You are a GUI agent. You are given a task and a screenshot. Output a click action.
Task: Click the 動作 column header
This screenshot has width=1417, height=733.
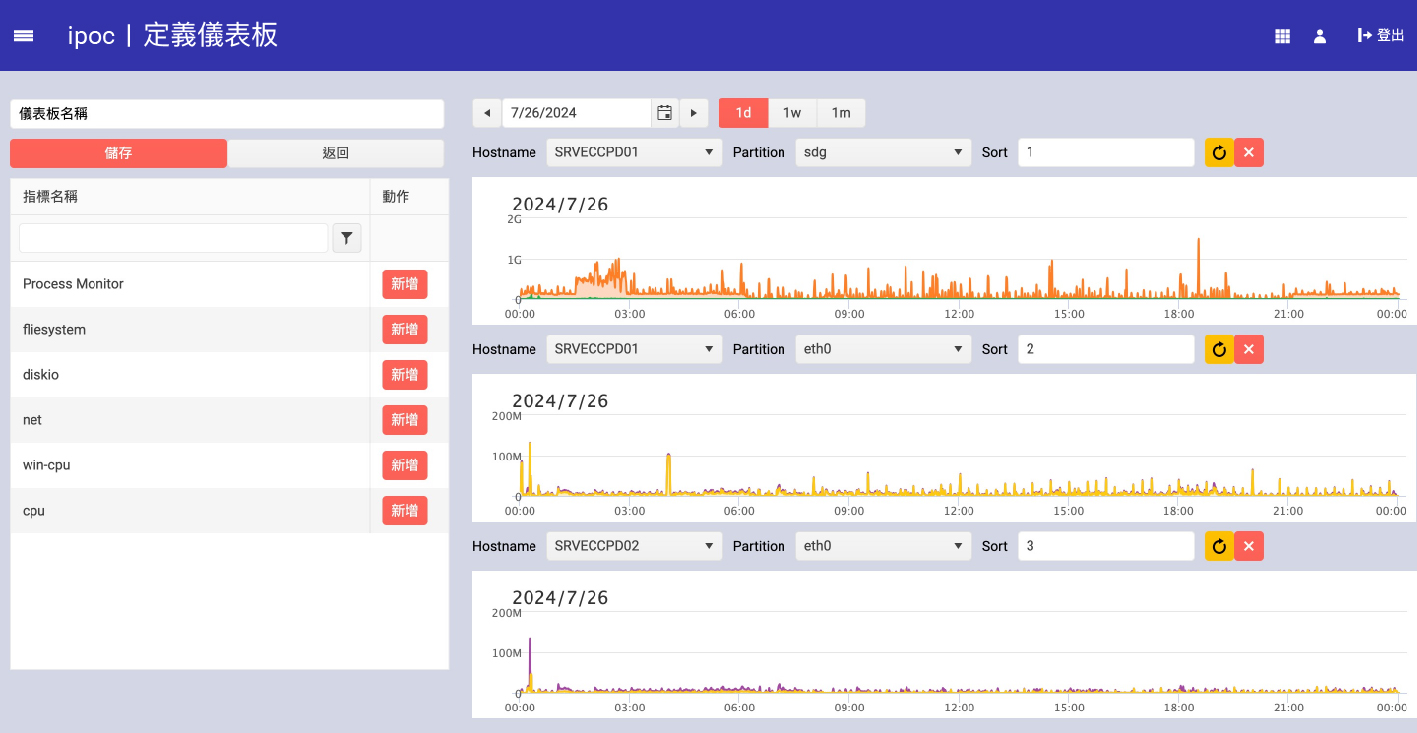click(x=409, y=197)
